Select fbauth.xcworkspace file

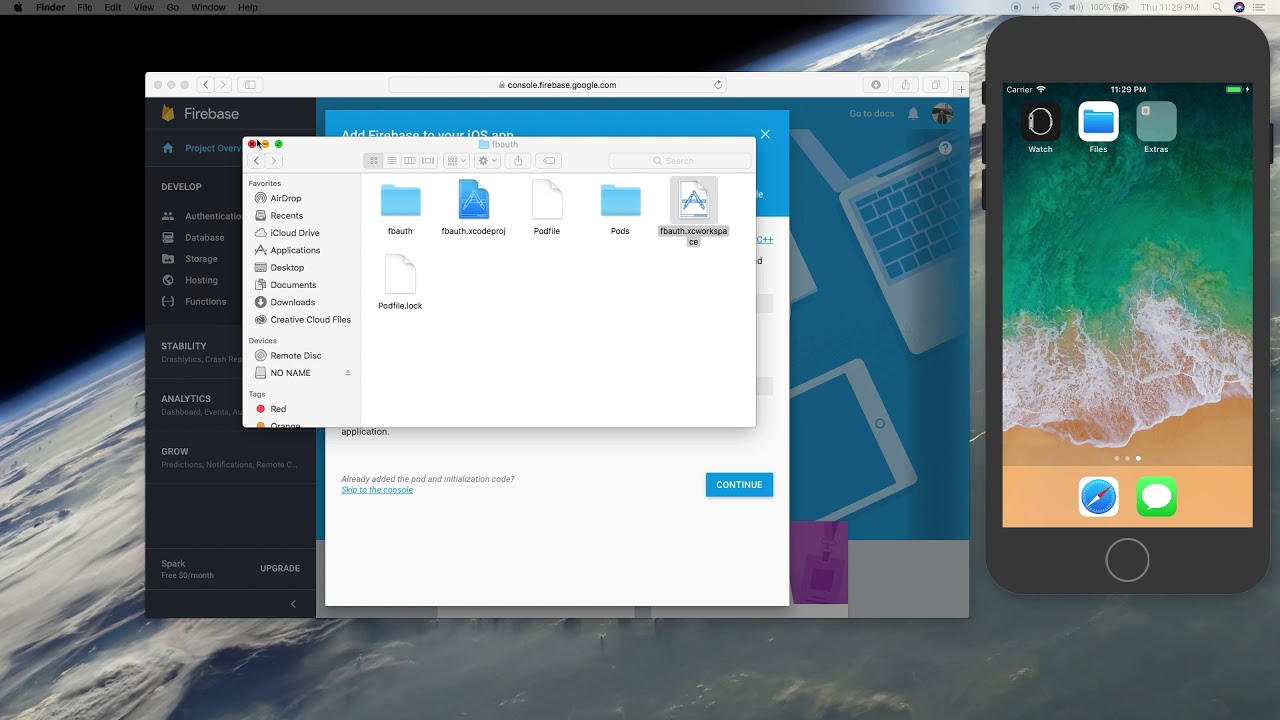pyautogui.click(x=693, y=200)
